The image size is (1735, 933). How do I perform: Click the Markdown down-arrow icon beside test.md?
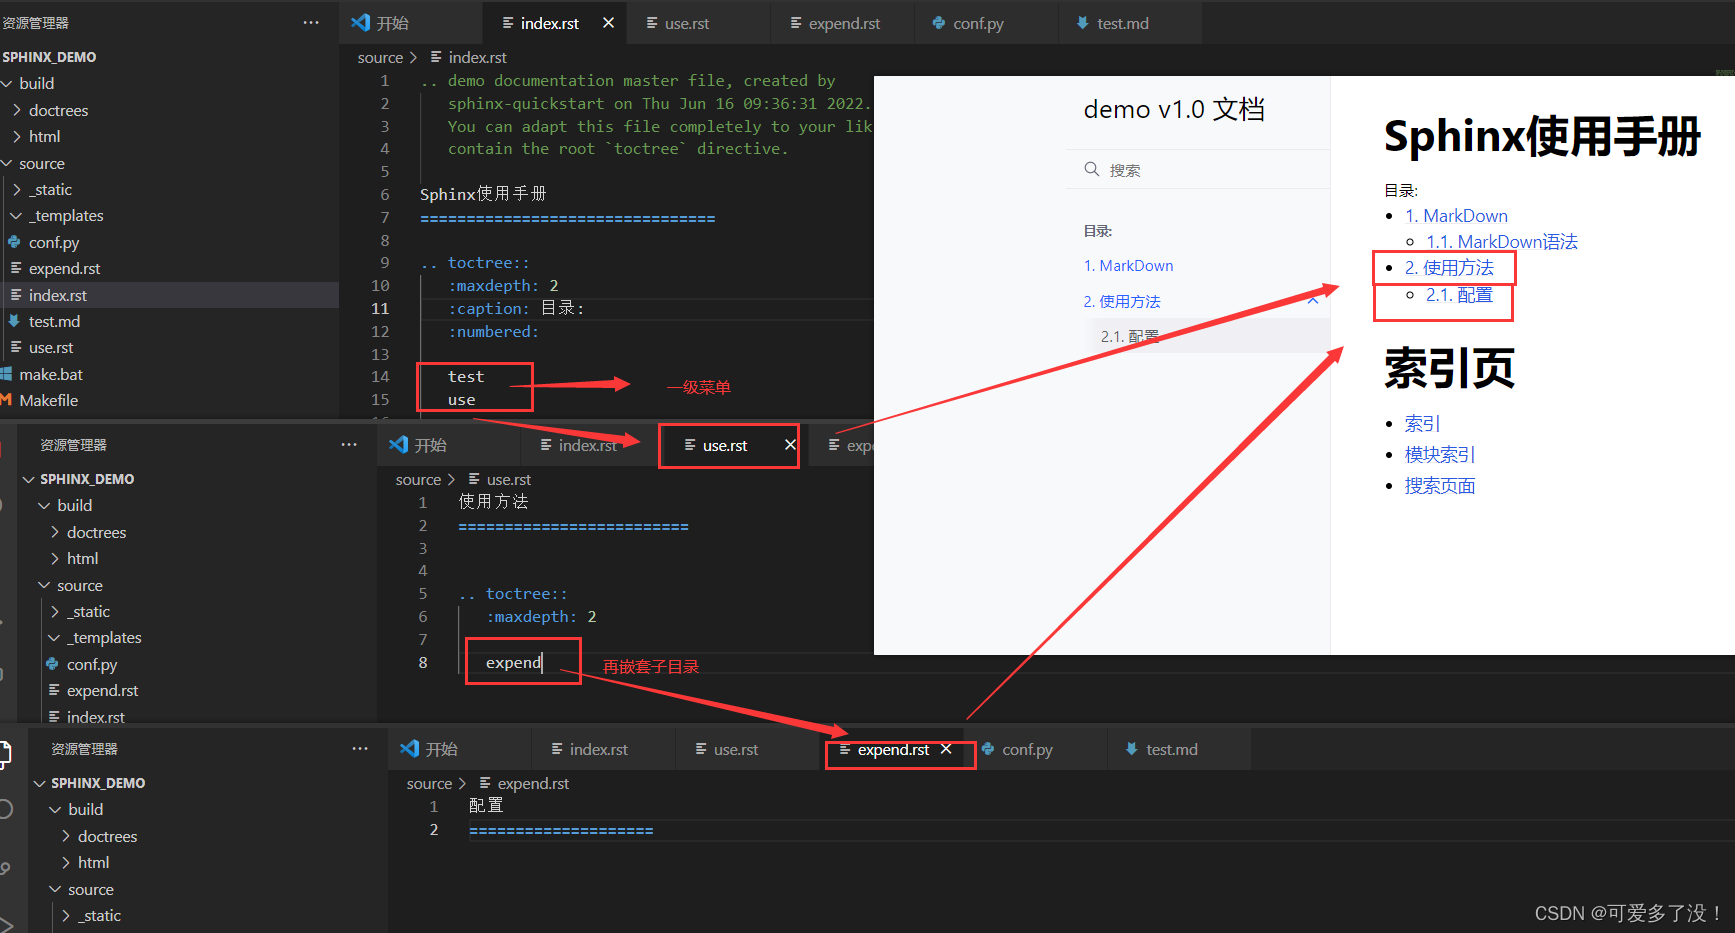[x=16, y=321]
